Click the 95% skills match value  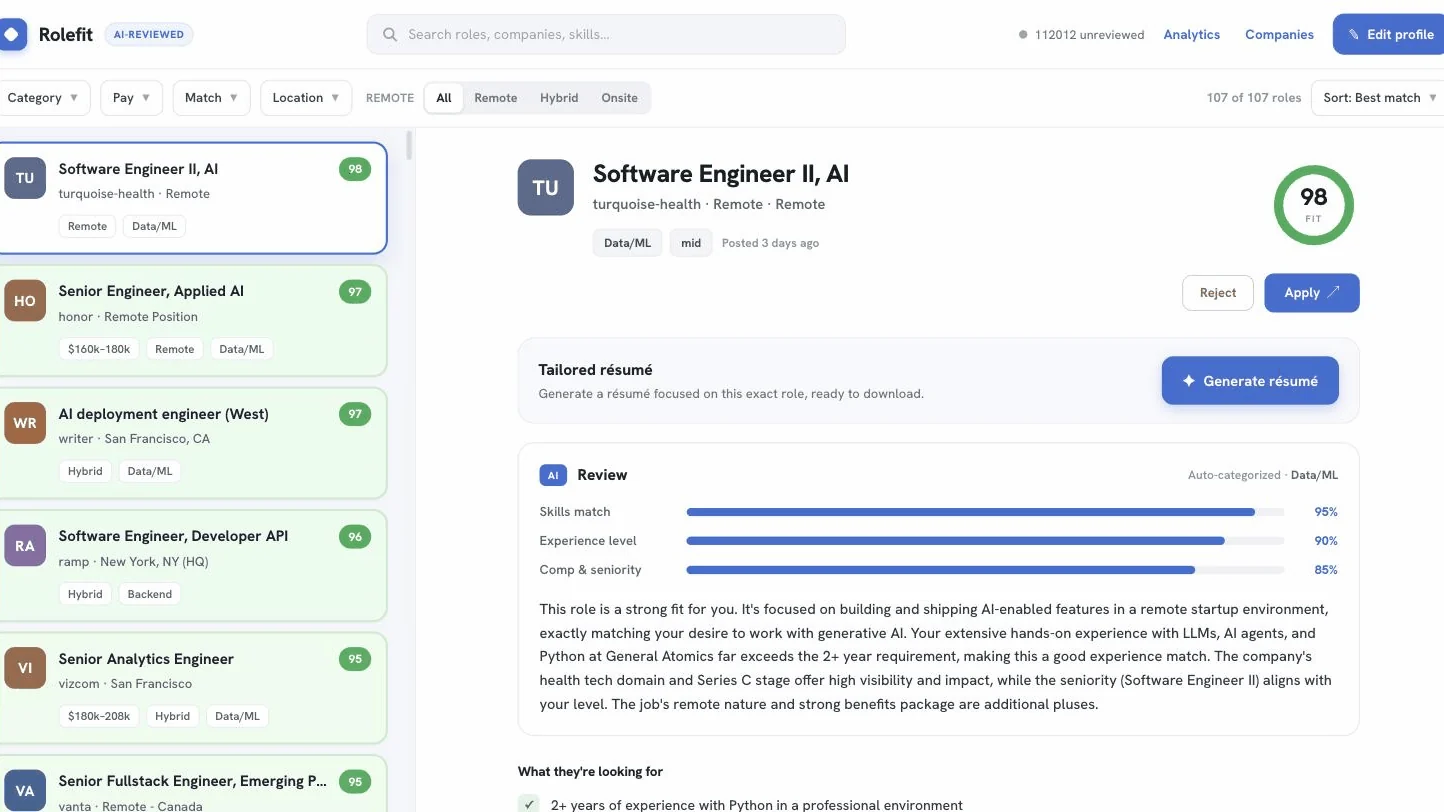point(1326,512)
